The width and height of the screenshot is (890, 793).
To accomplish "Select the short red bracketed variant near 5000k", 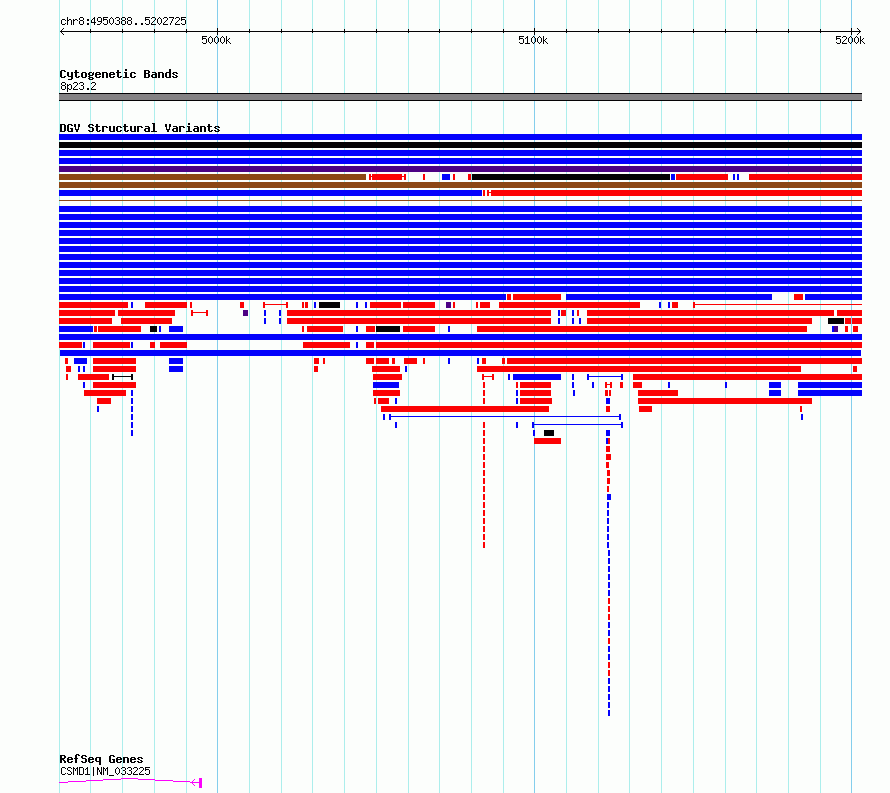I will tap(199, 313).
